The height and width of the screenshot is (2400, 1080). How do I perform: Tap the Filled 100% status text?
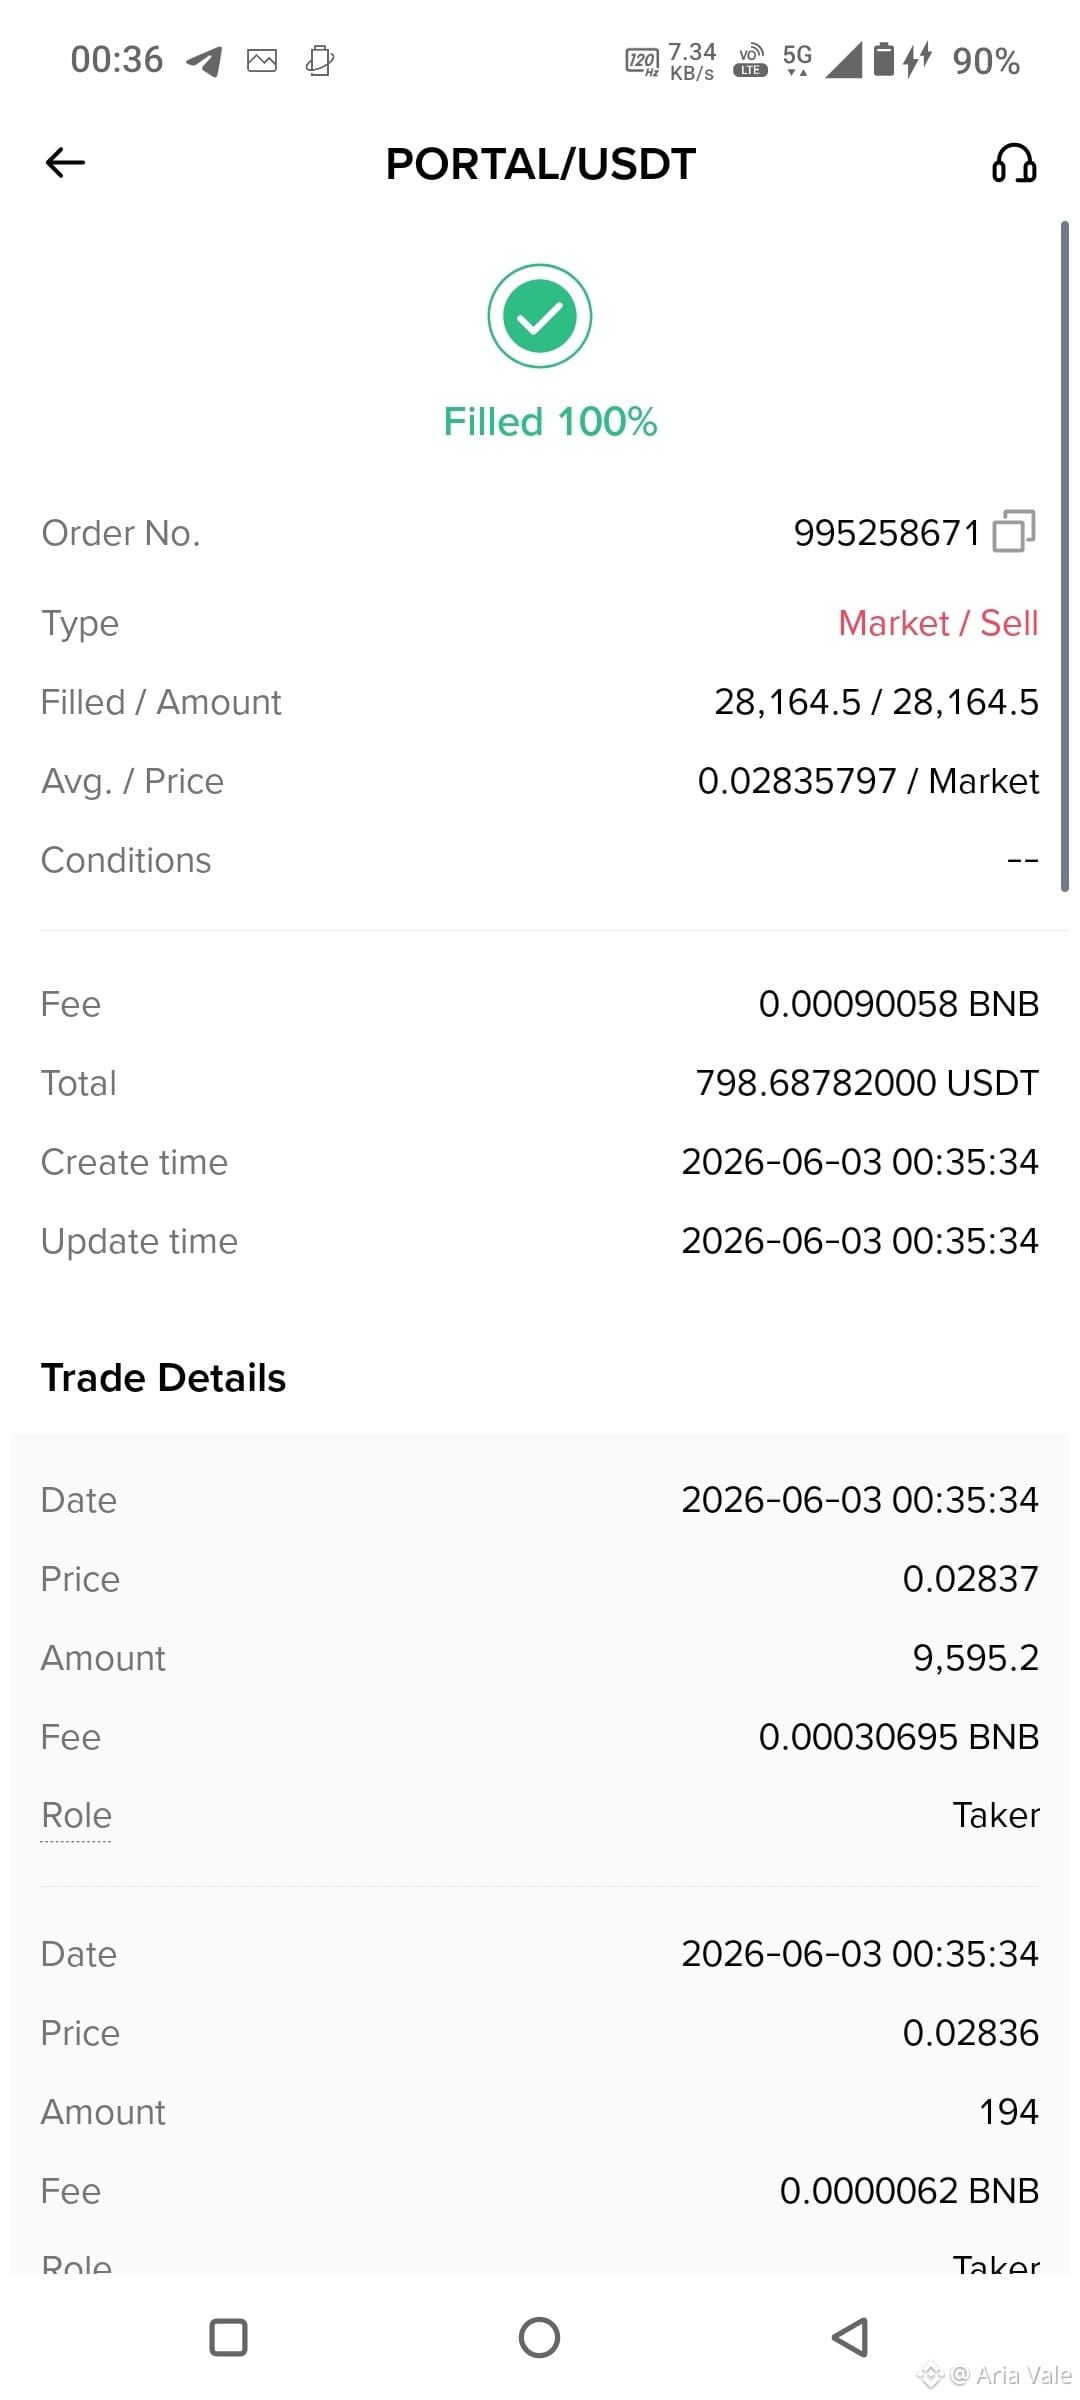click(550, 422)
